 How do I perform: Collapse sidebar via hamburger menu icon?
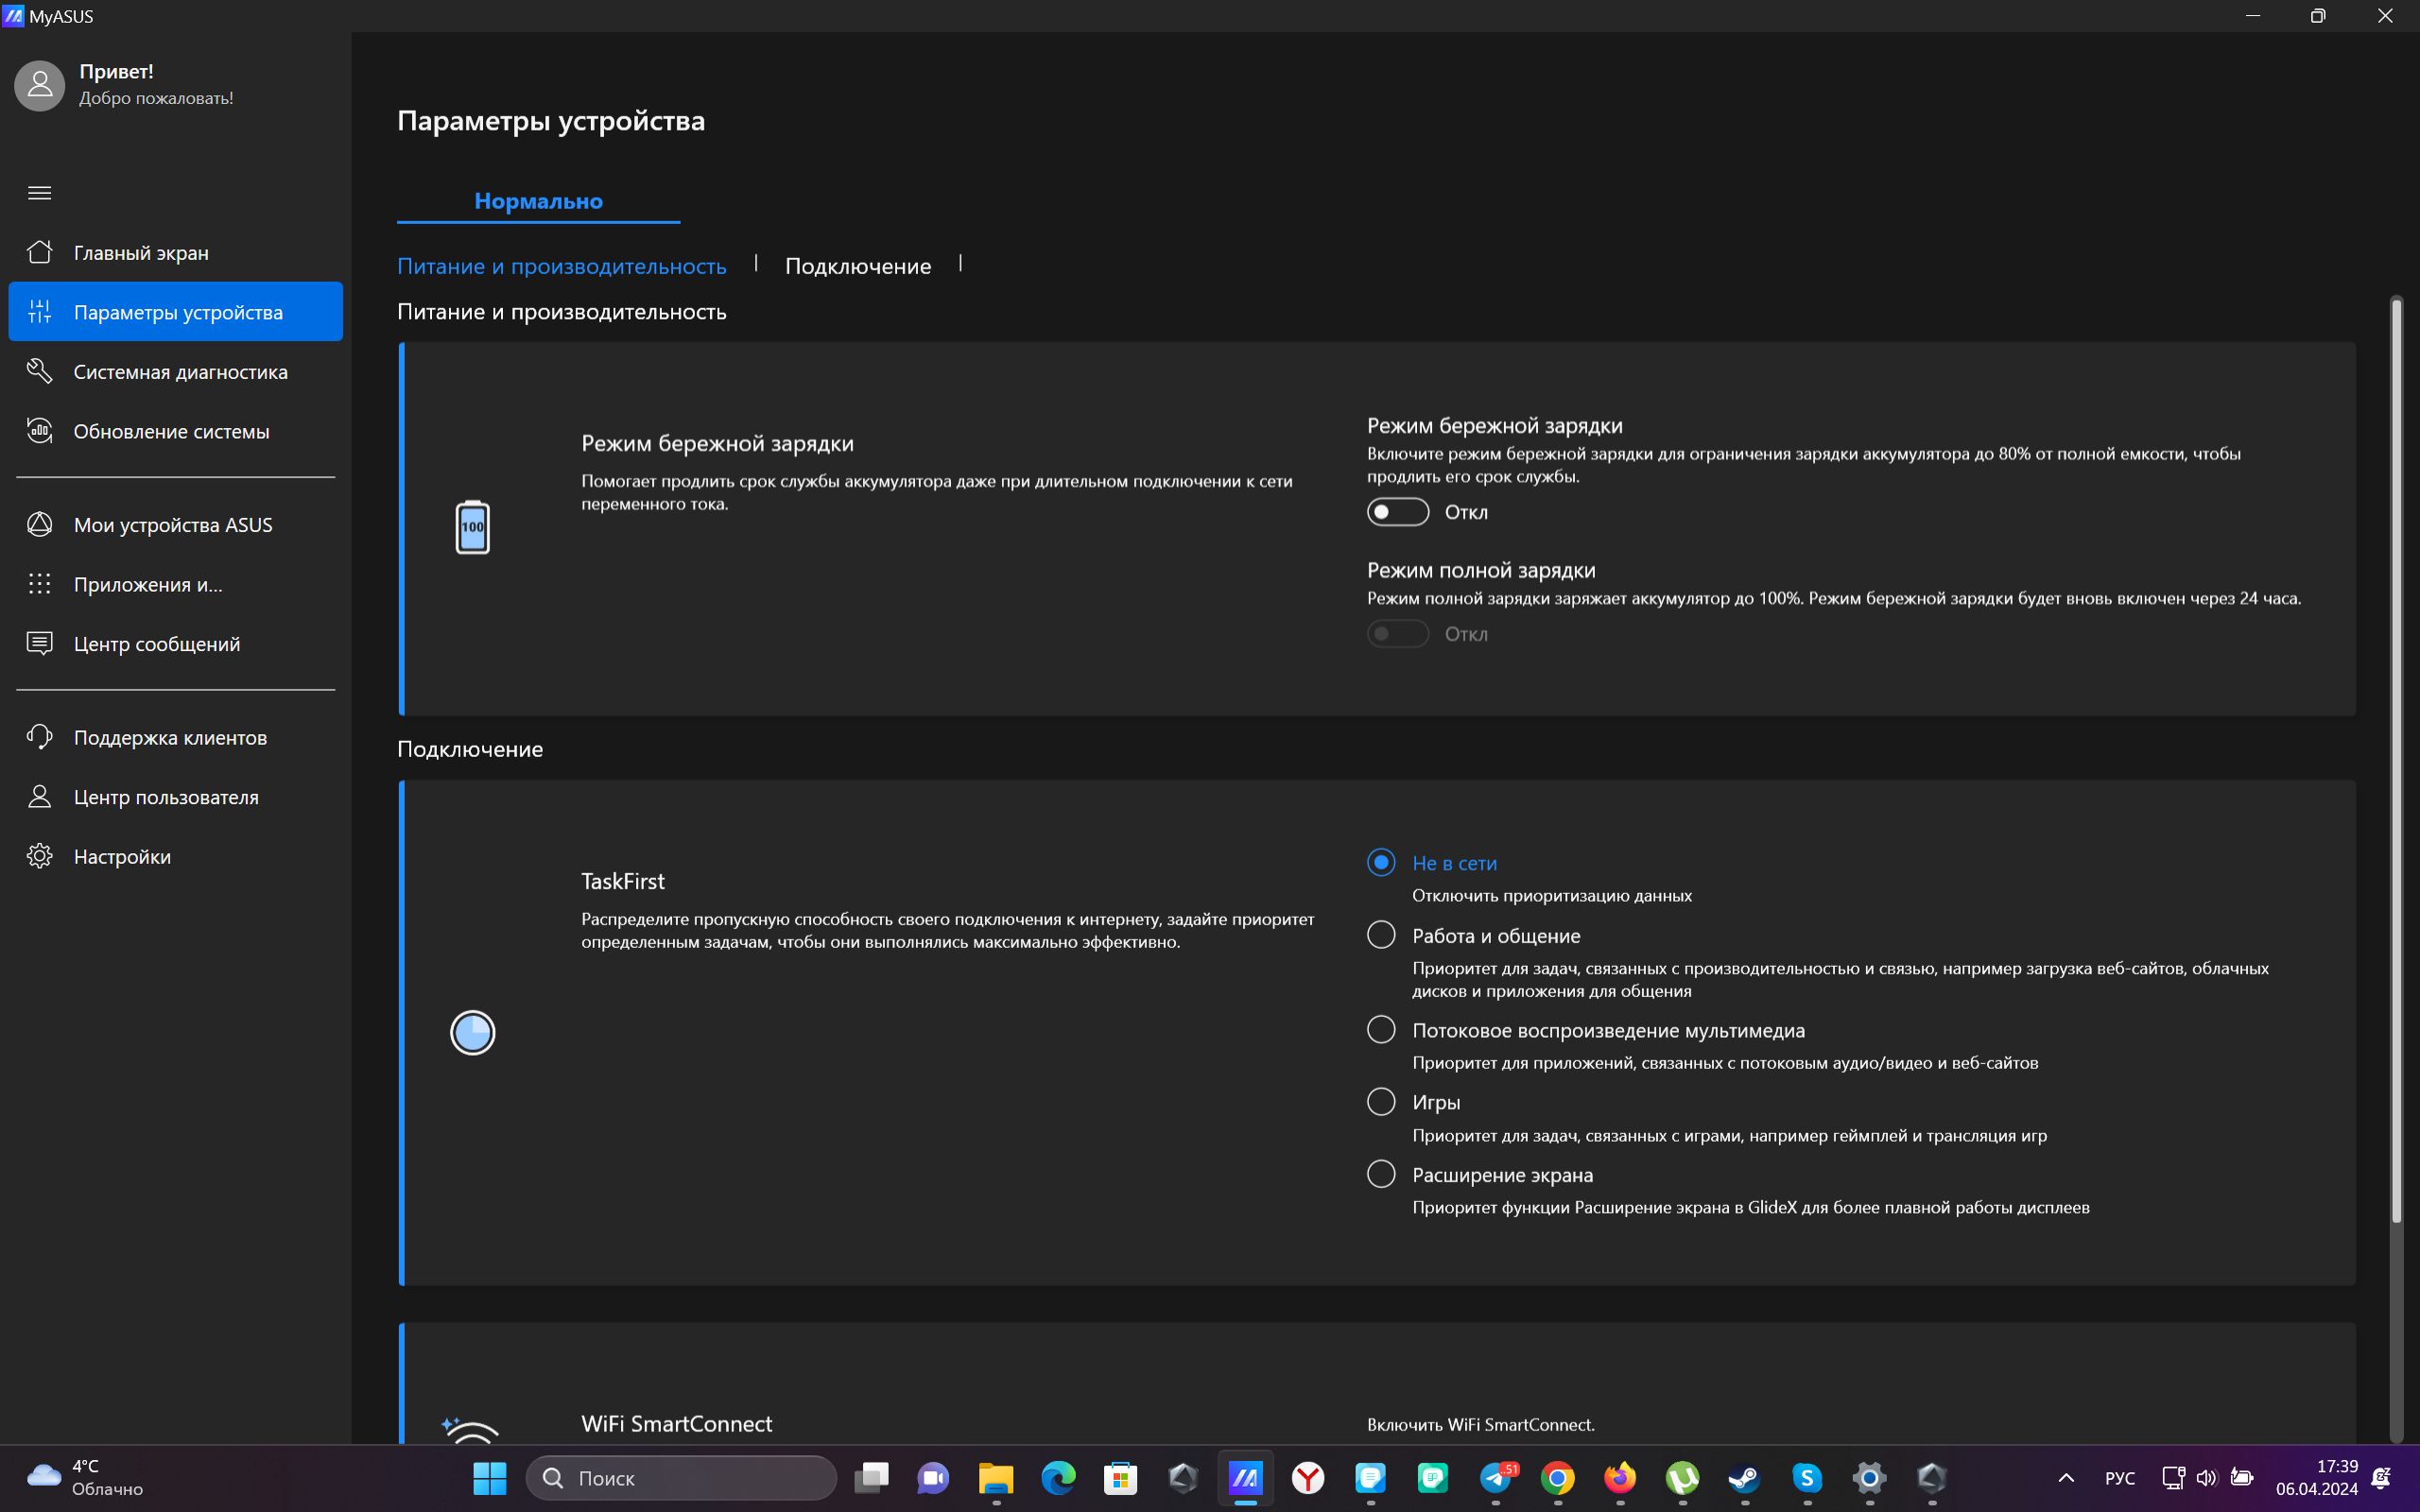click(39, 193)
